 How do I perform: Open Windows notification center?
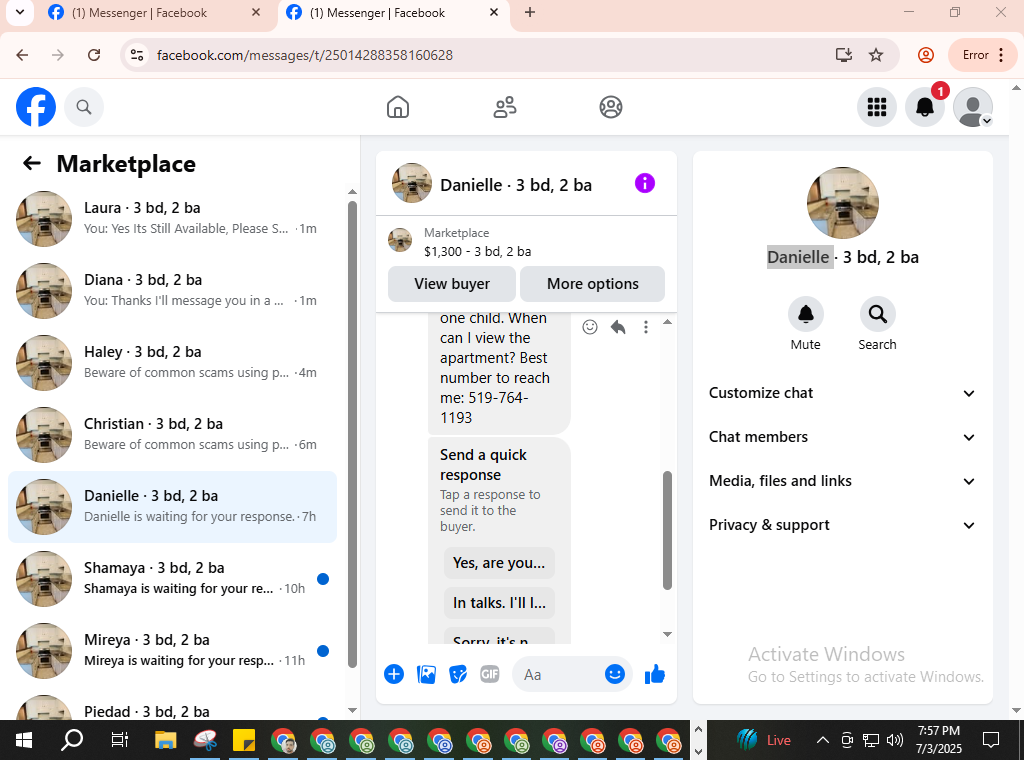[x=991, y=740]
